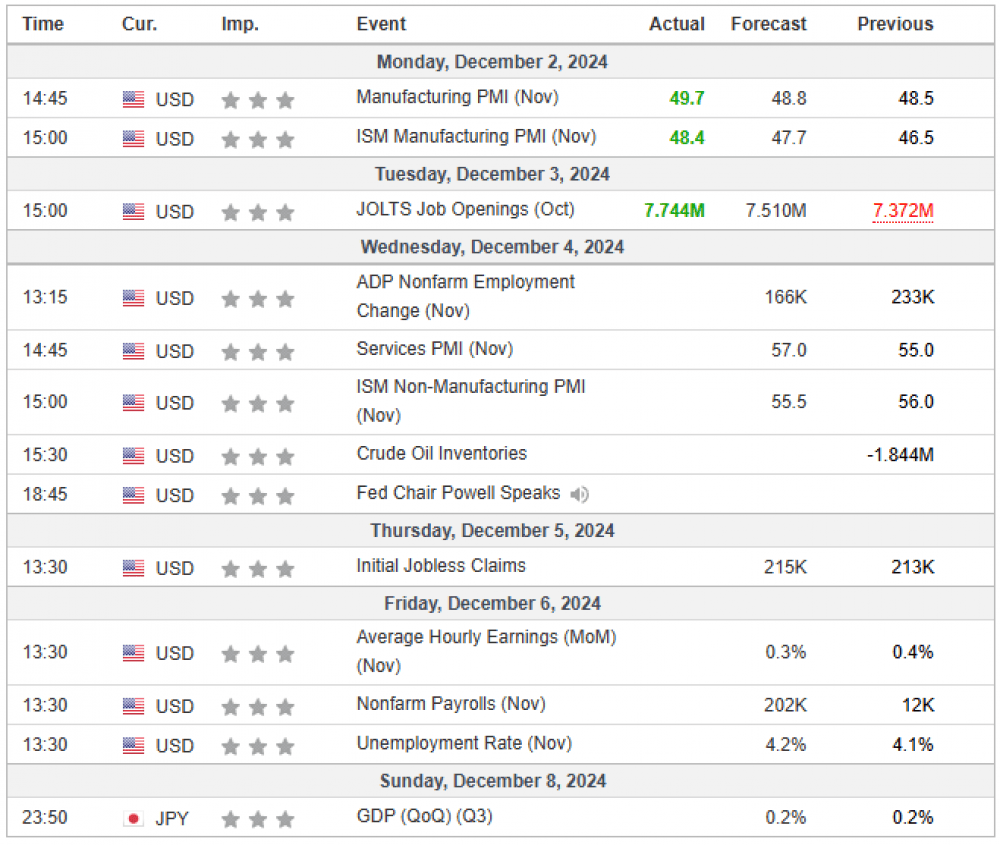The height and width of the screenshot is (845, 1000).
Task: Click US flag in Manufacturing PMI (Nov) row
Action: pos(133,99)
